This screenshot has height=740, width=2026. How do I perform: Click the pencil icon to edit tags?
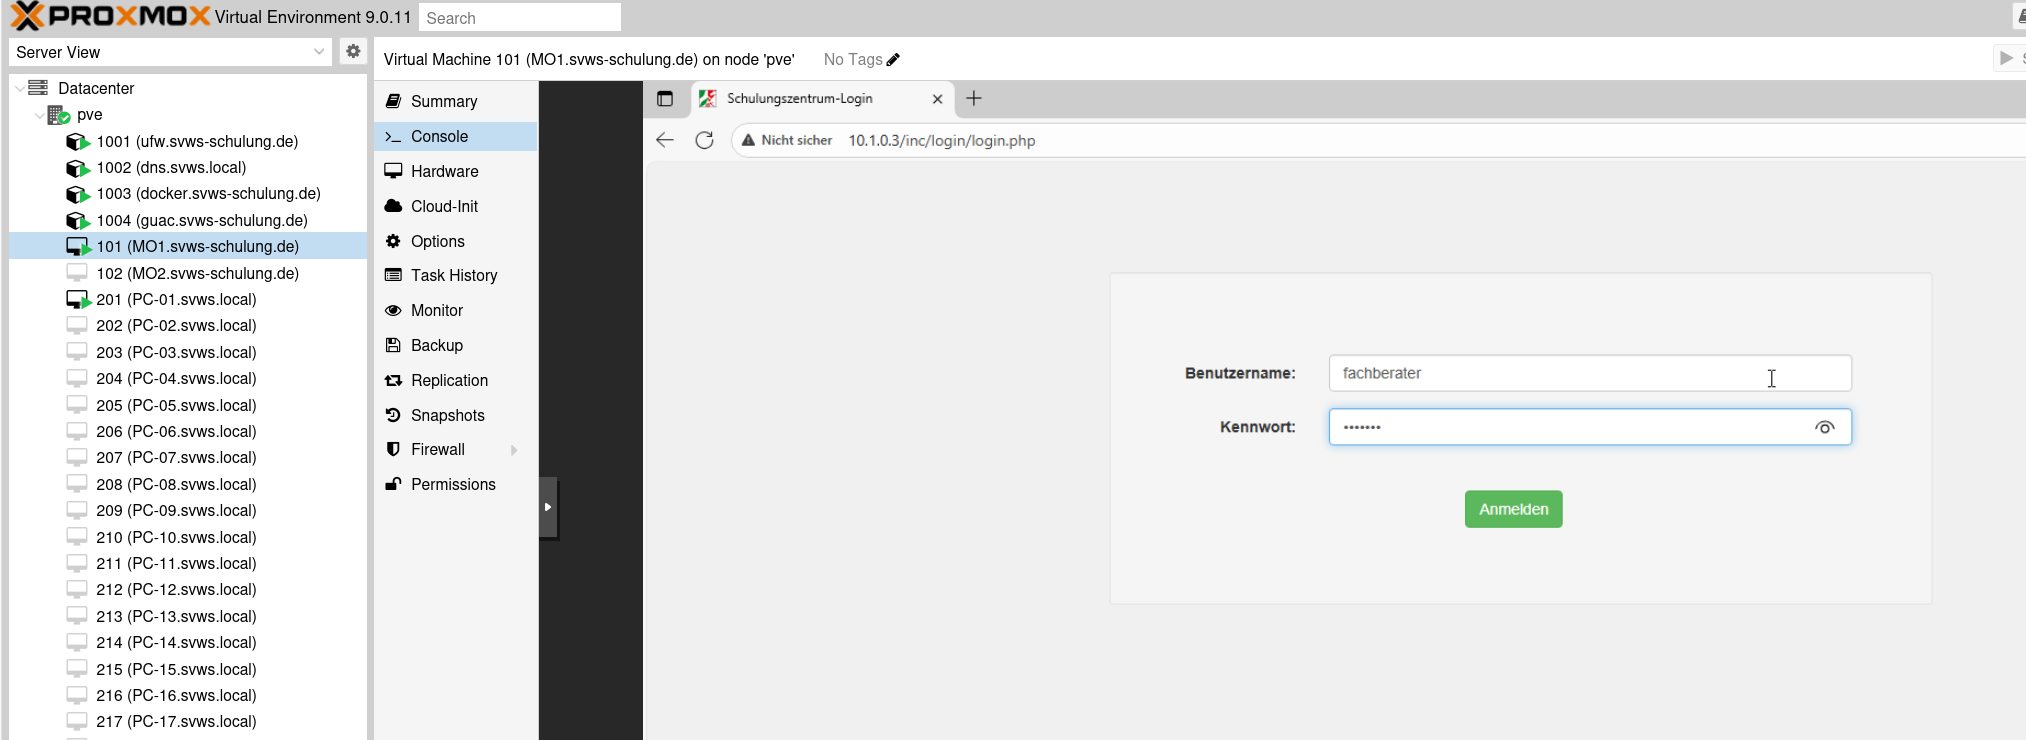(x=893, y=60)
